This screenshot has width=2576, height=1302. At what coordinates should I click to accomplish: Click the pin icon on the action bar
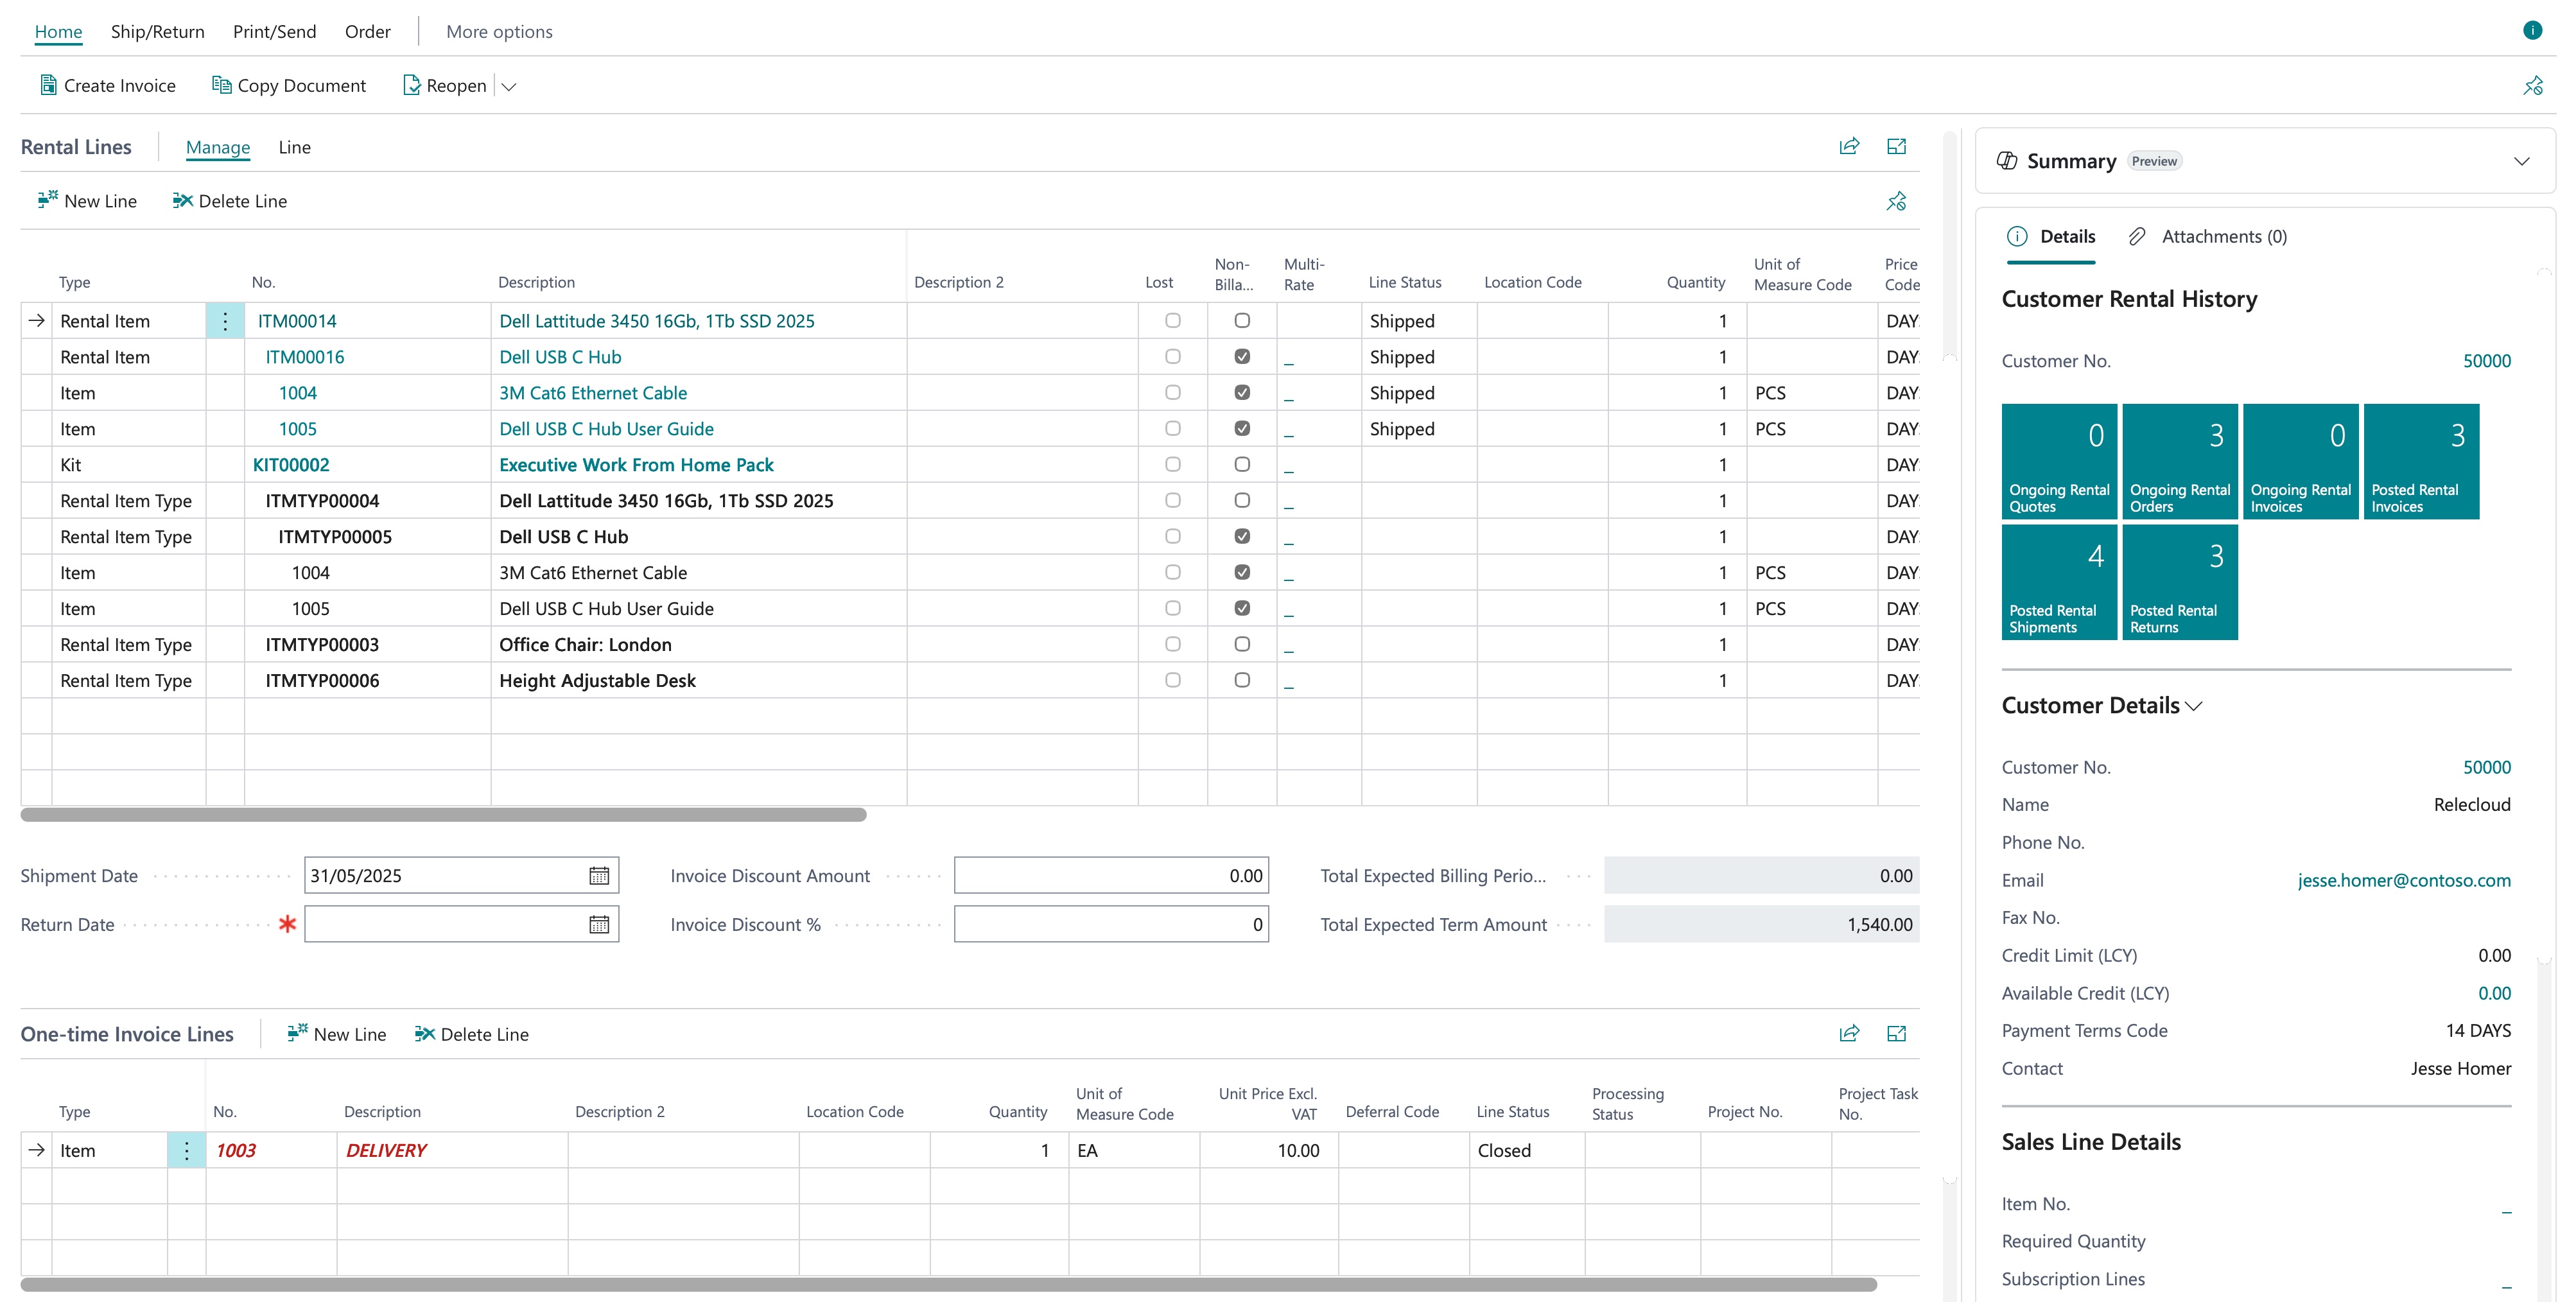coord(2532,85)
